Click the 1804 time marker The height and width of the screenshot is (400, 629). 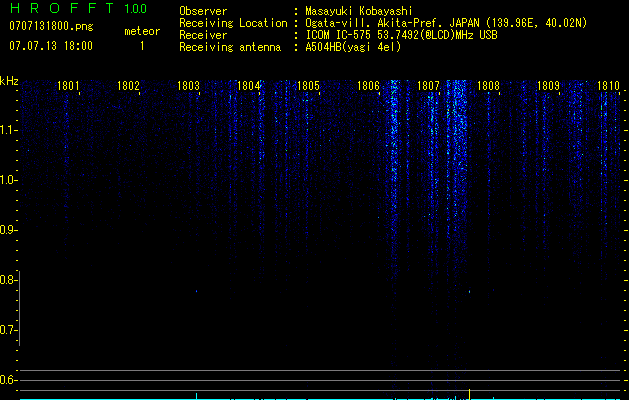(248, 85)
